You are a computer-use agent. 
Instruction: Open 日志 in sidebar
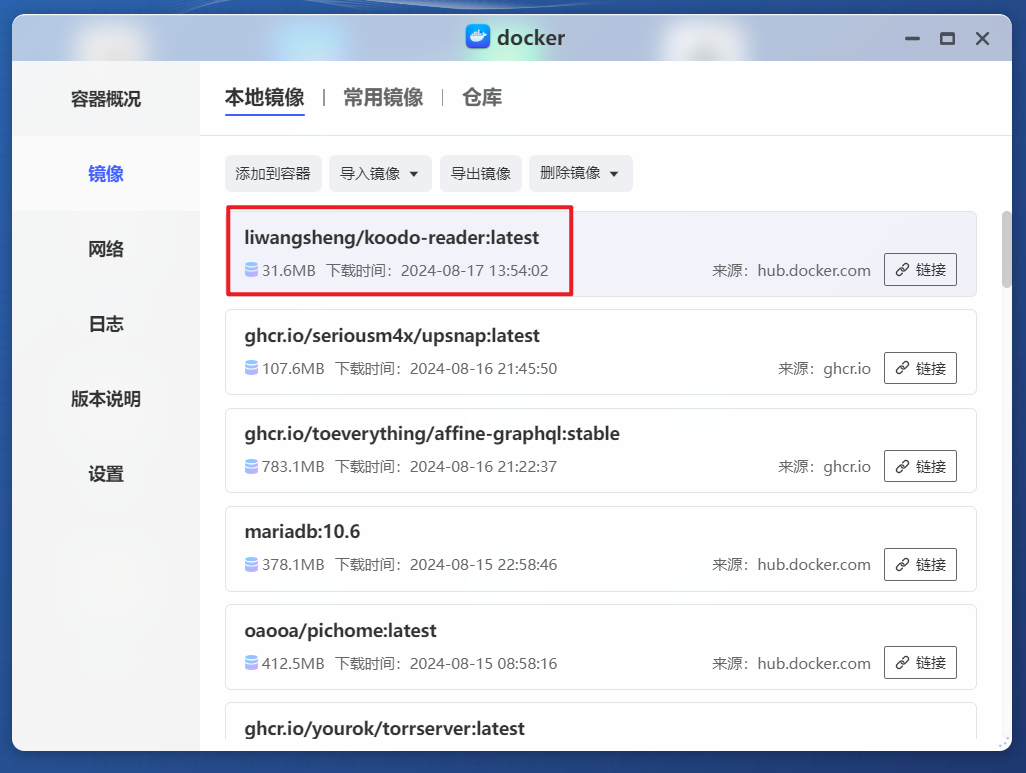pos(106,323)
